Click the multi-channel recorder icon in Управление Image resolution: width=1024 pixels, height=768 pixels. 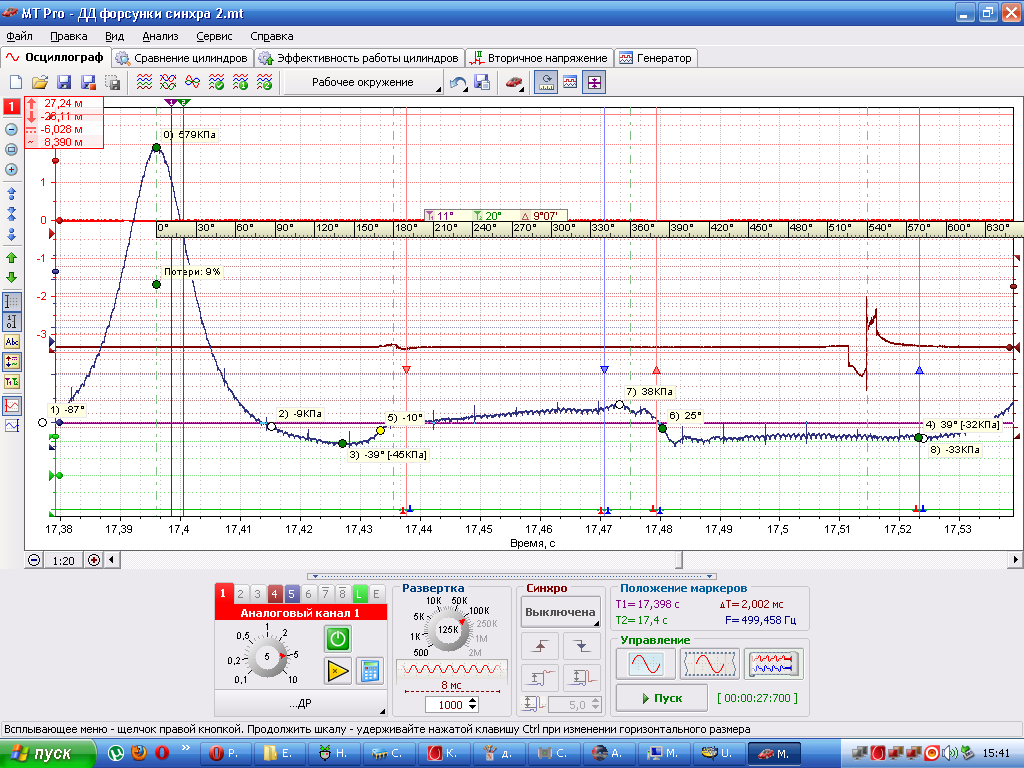click(773, 664)
